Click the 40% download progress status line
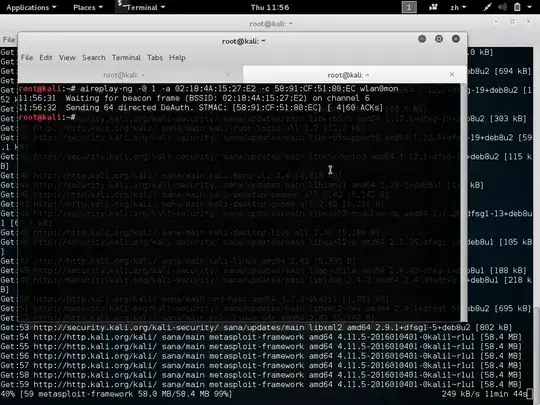Screen dimensions: 540x405 point(116,394)
